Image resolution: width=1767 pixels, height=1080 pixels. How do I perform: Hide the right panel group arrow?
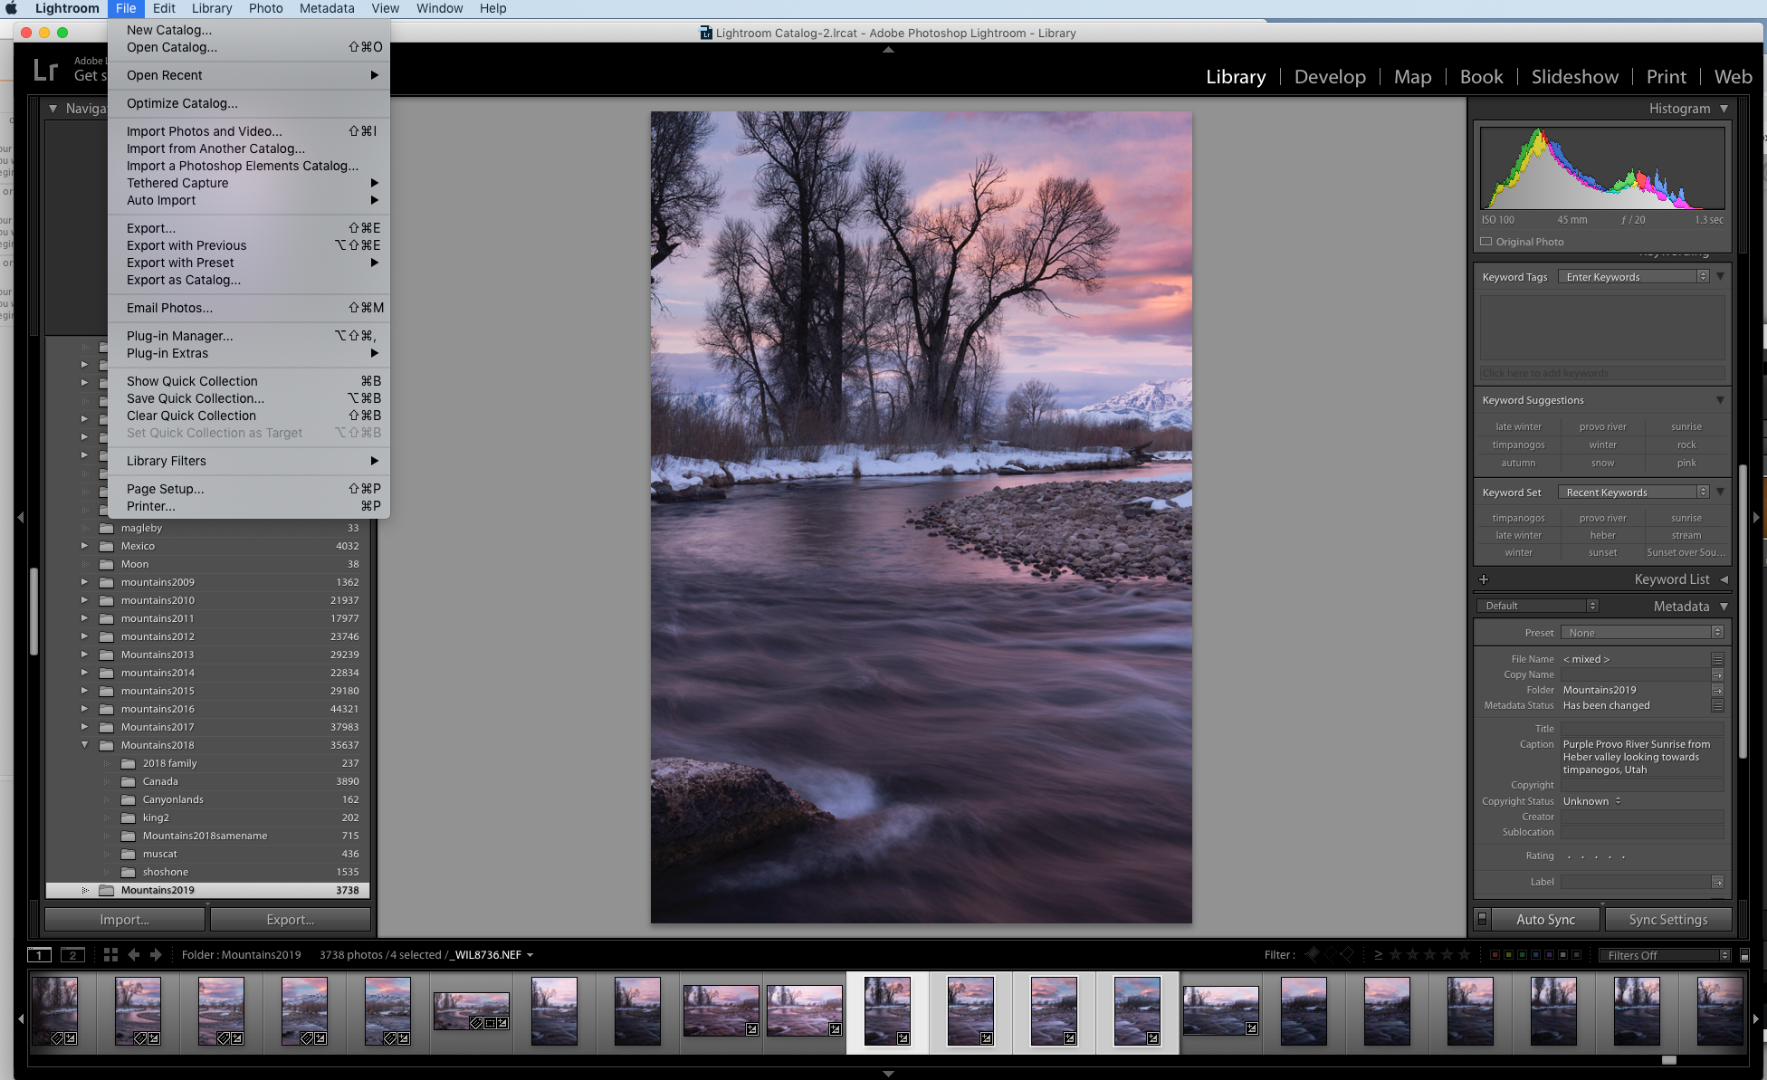click(1756, 517)
